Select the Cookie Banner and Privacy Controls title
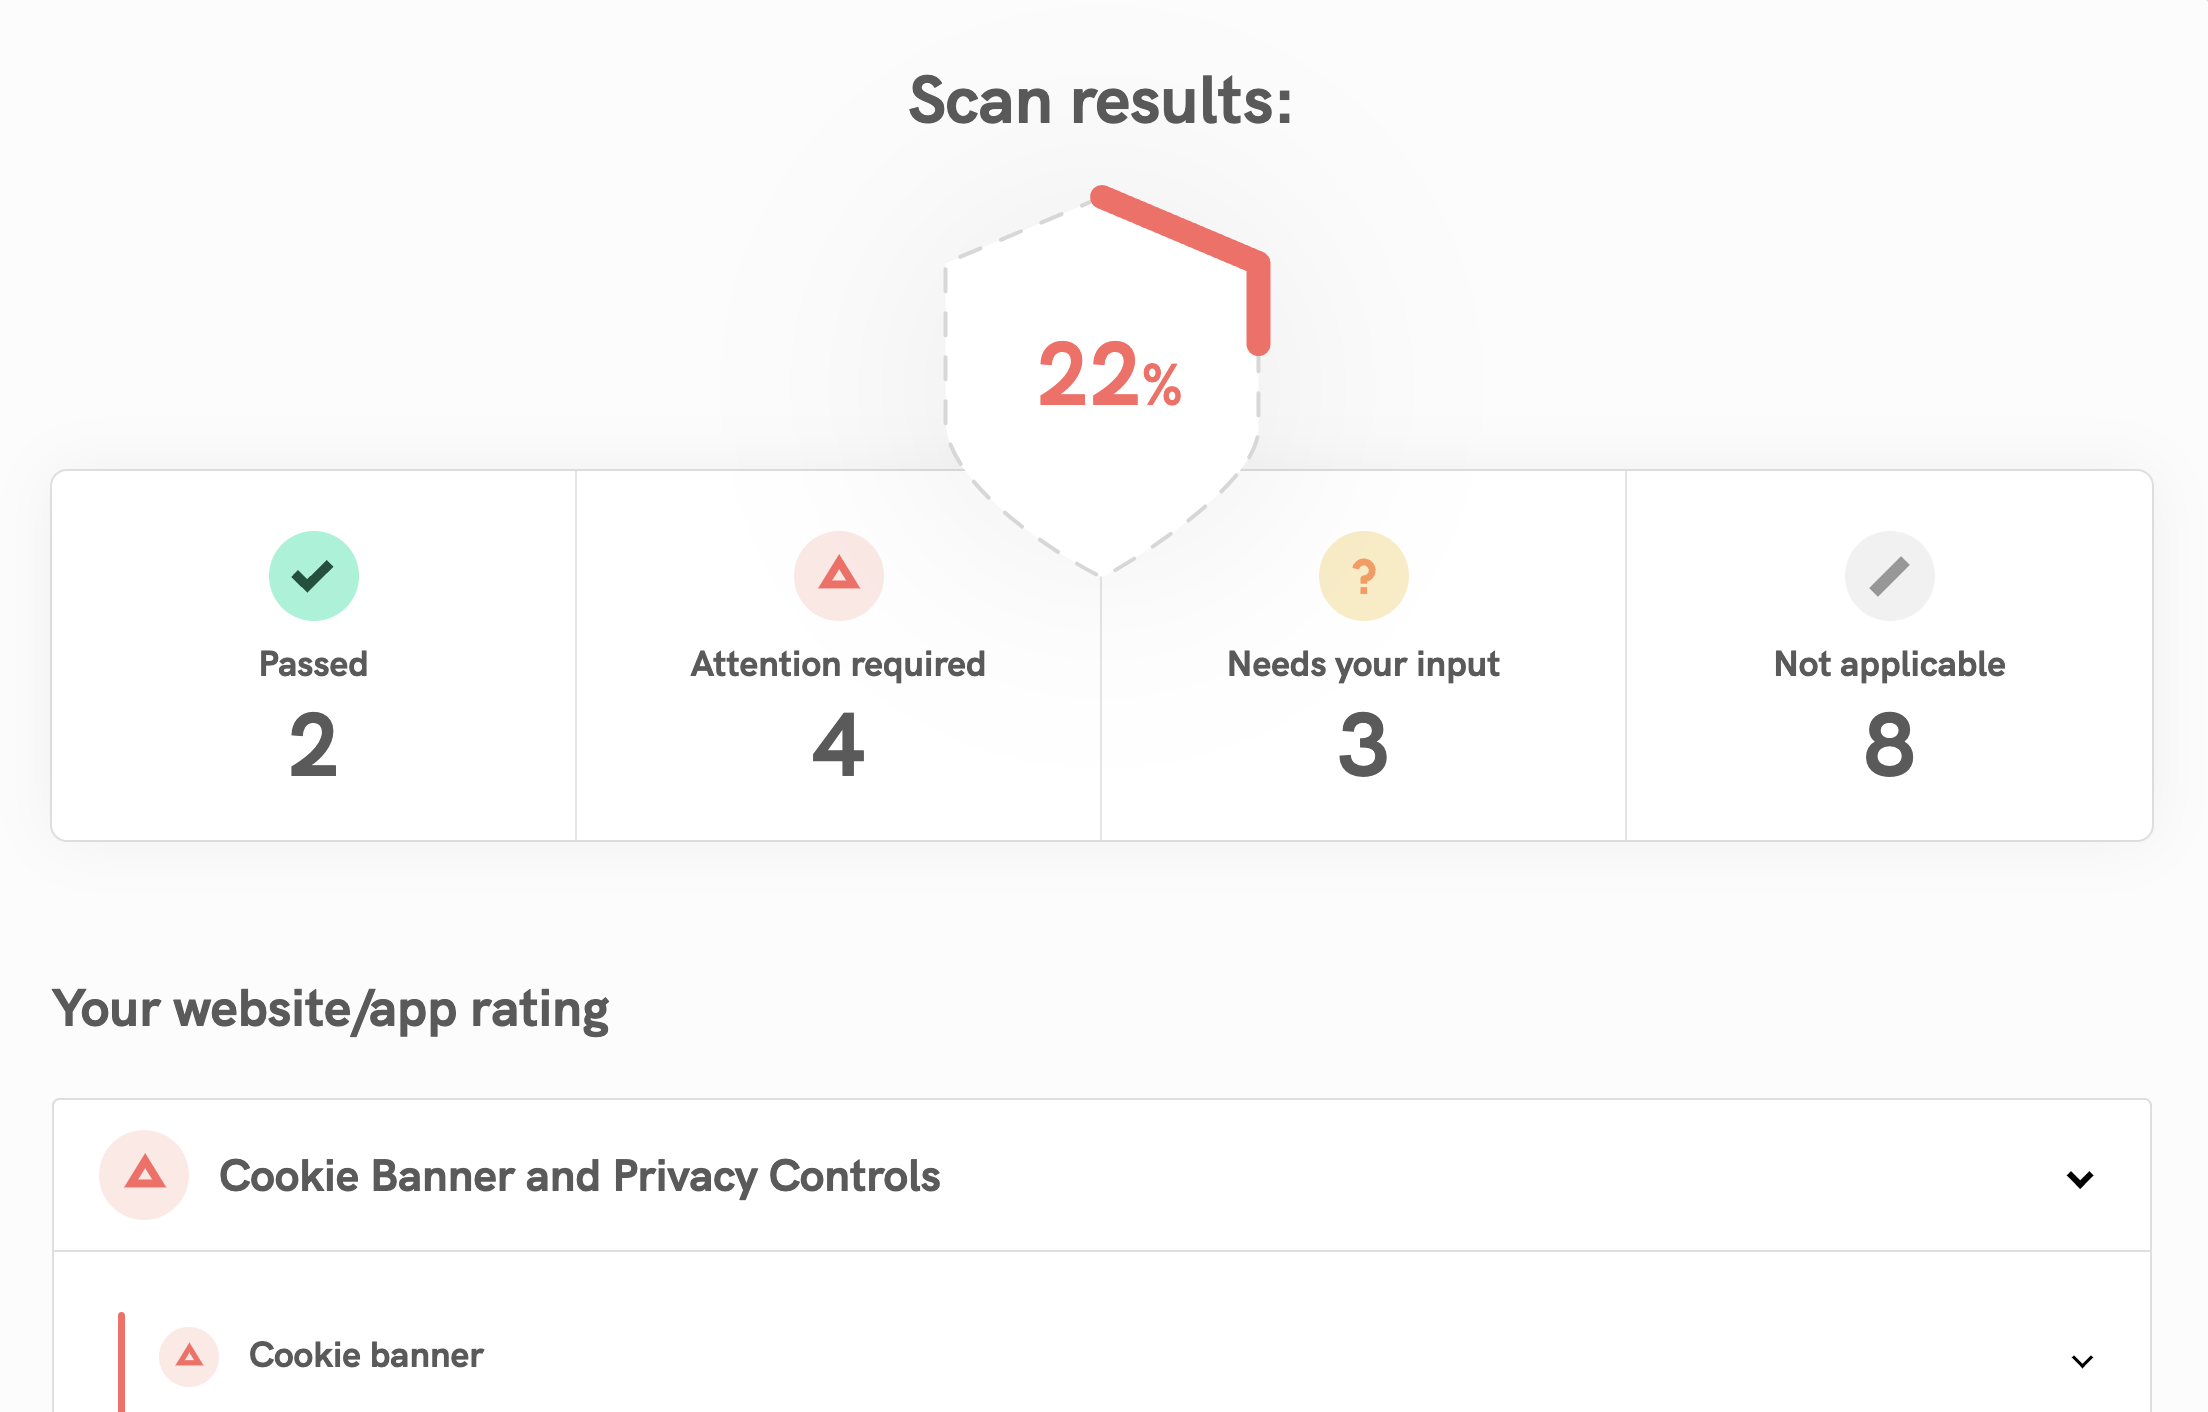This screenshot has height=1412, width=2208. click(x=579, y=1176)
